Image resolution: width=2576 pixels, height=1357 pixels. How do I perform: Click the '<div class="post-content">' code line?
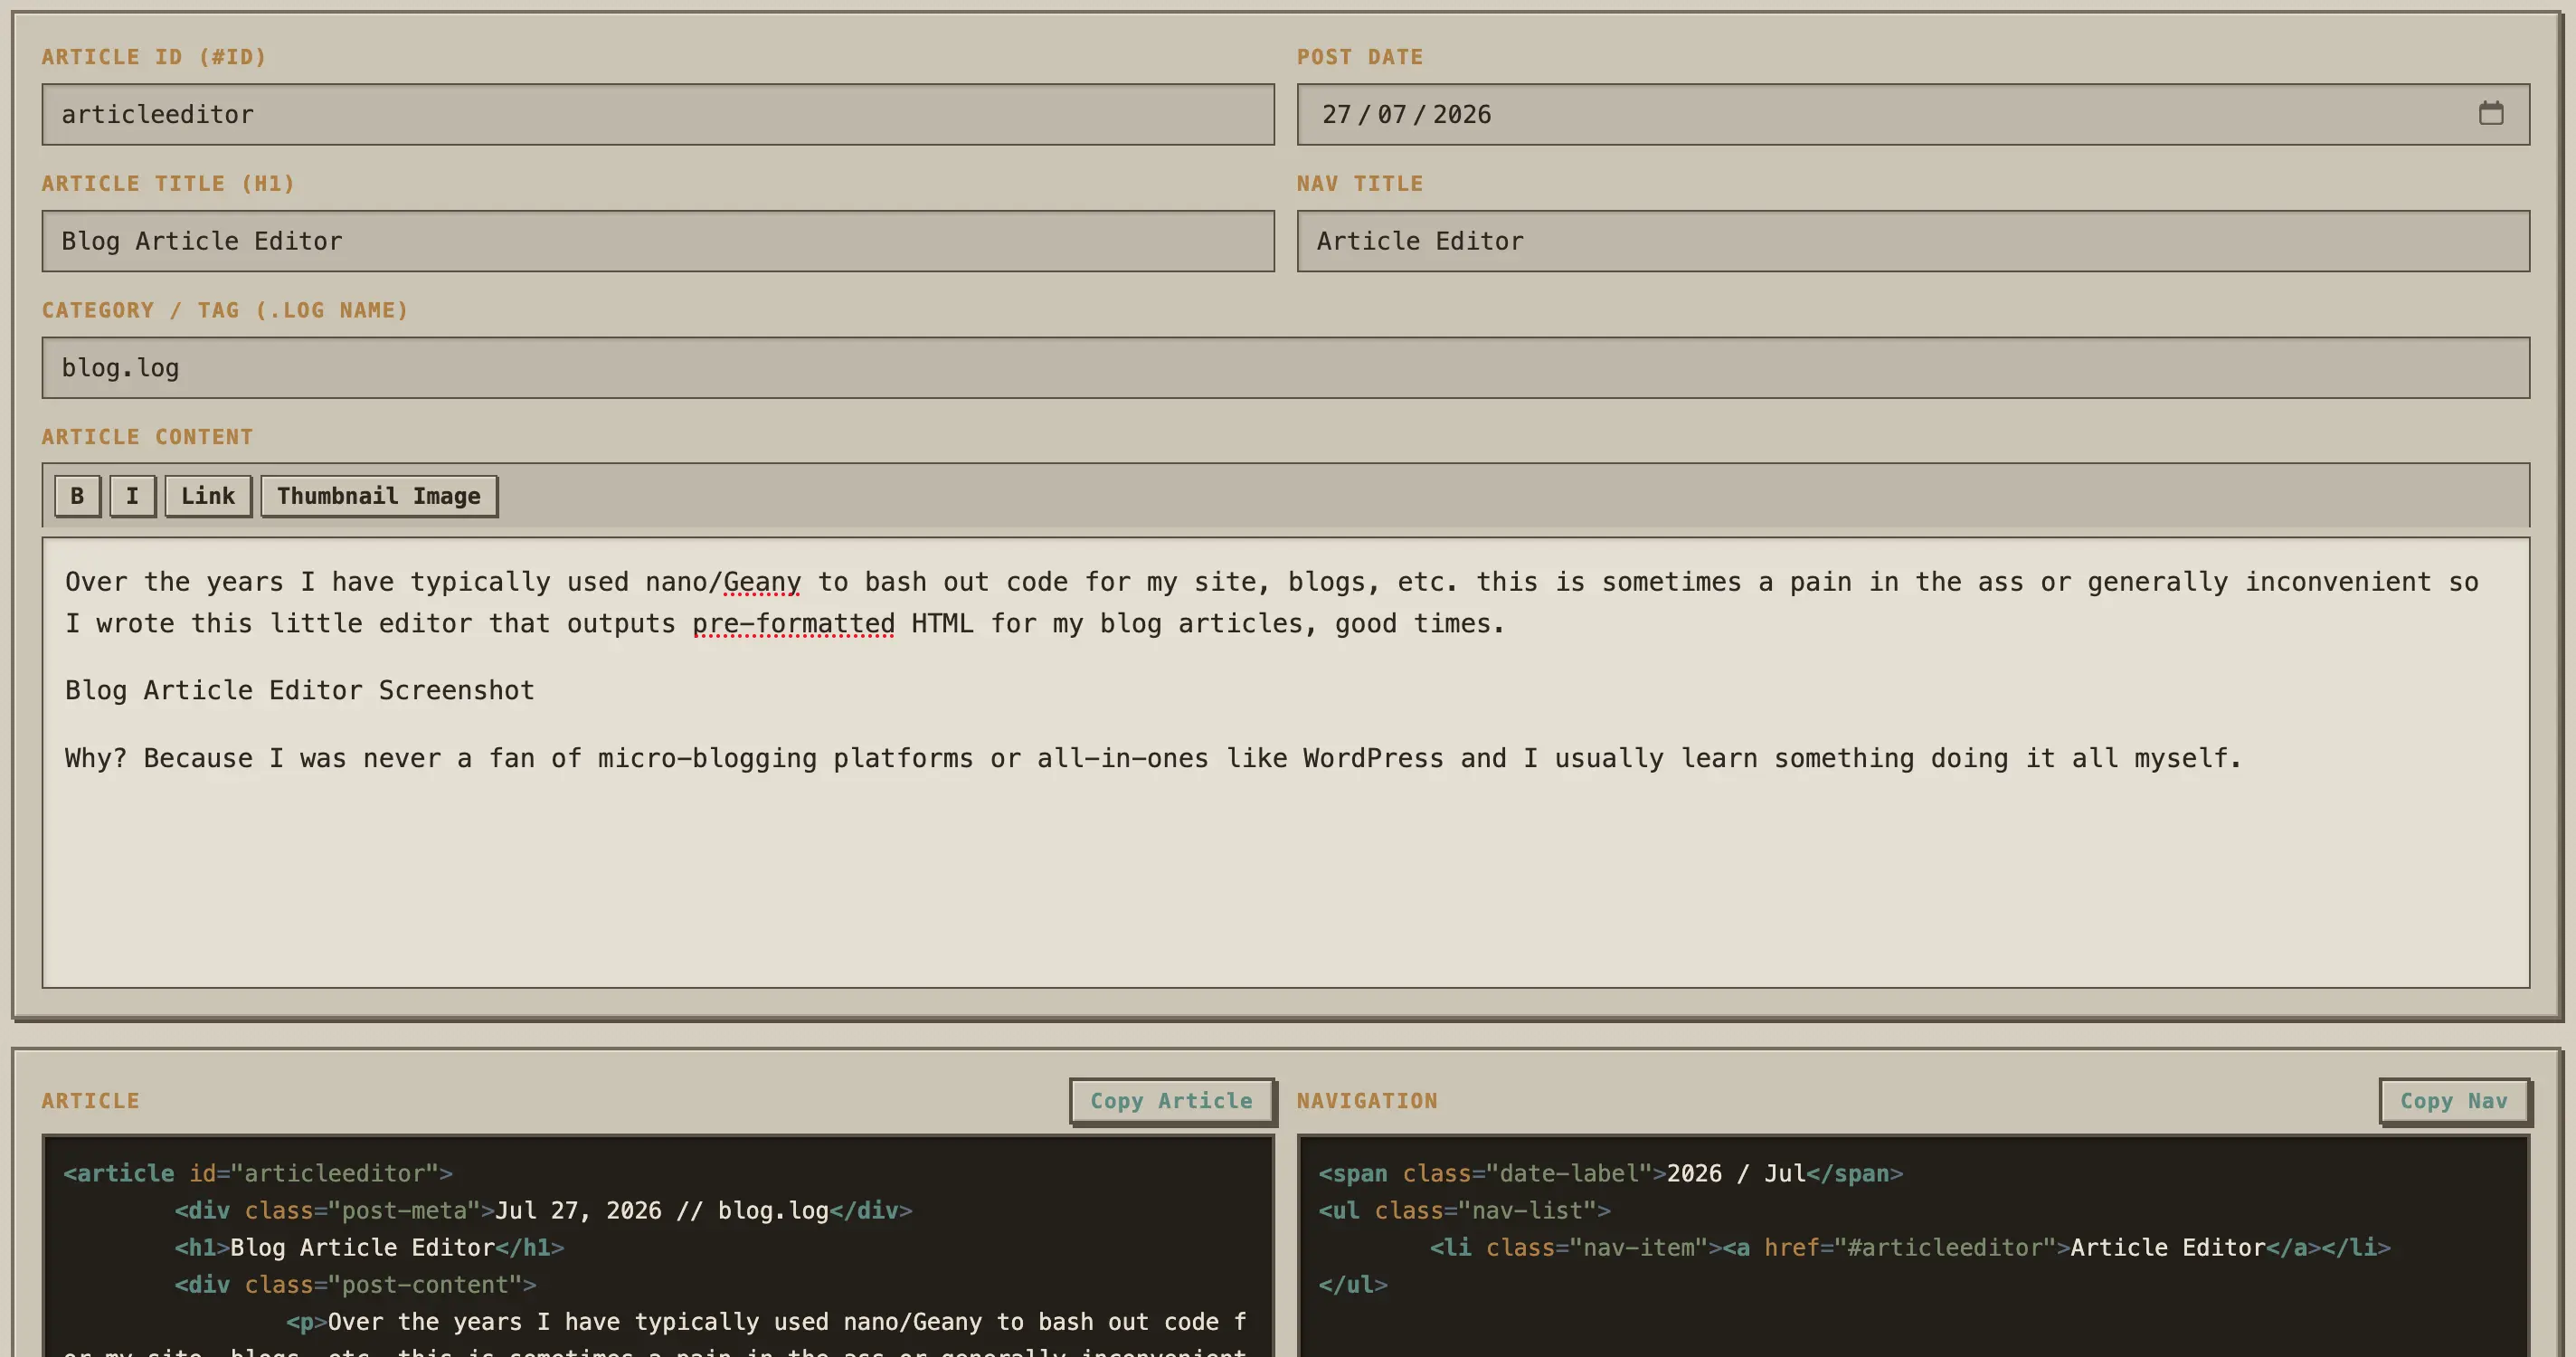[355, 1284]
